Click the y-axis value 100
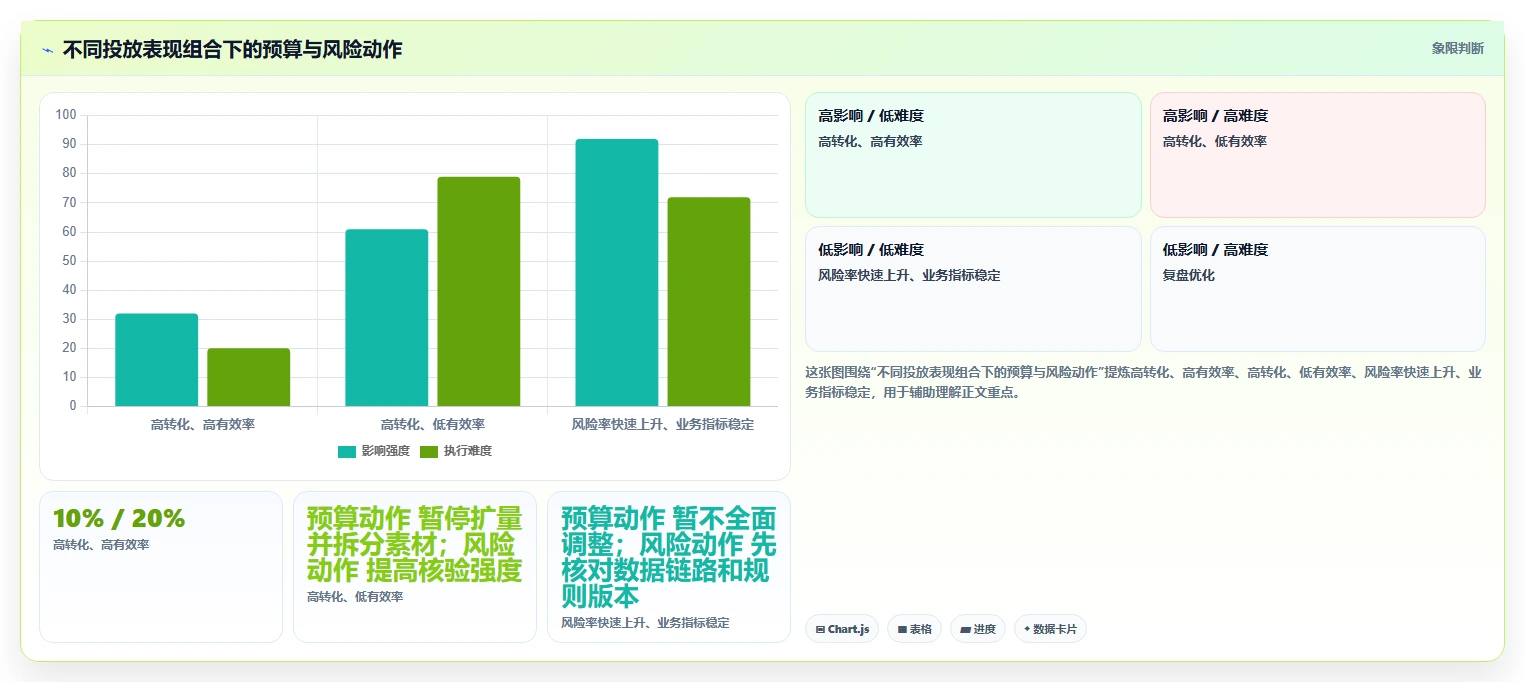This screenshot has height=682, width=1525. tap(66, 115)
